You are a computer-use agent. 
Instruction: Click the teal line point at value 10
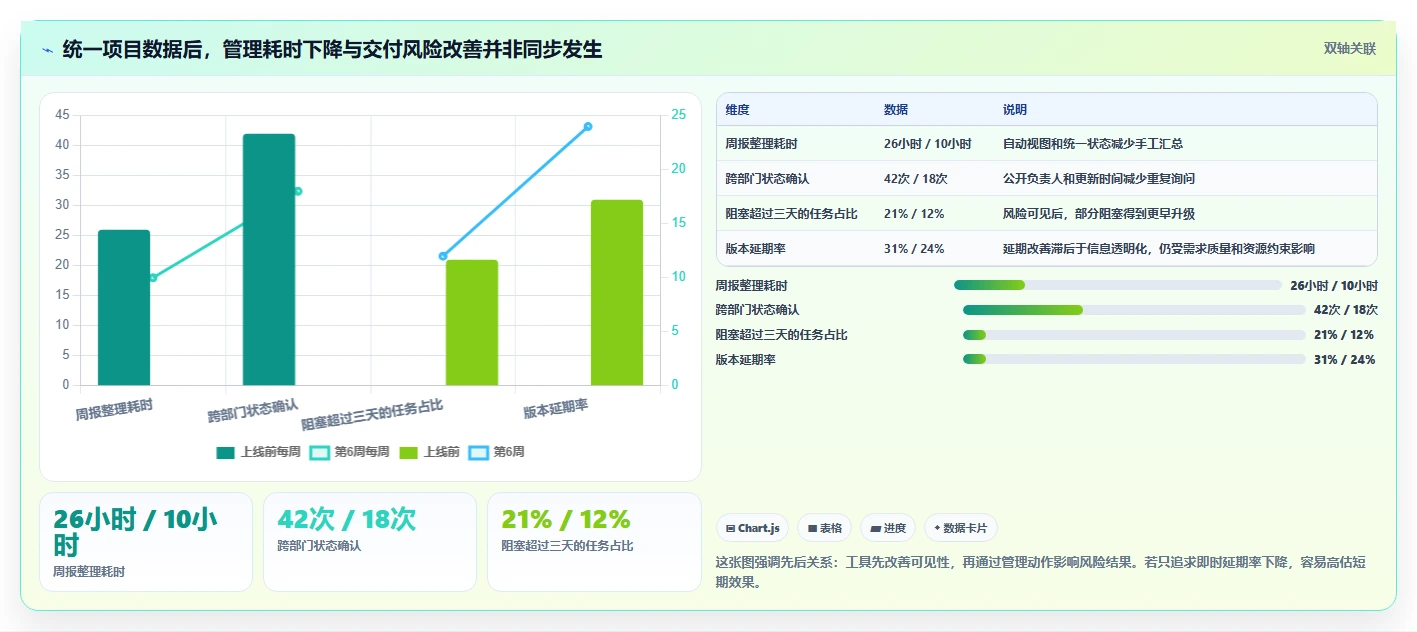(x=153, y=277)
